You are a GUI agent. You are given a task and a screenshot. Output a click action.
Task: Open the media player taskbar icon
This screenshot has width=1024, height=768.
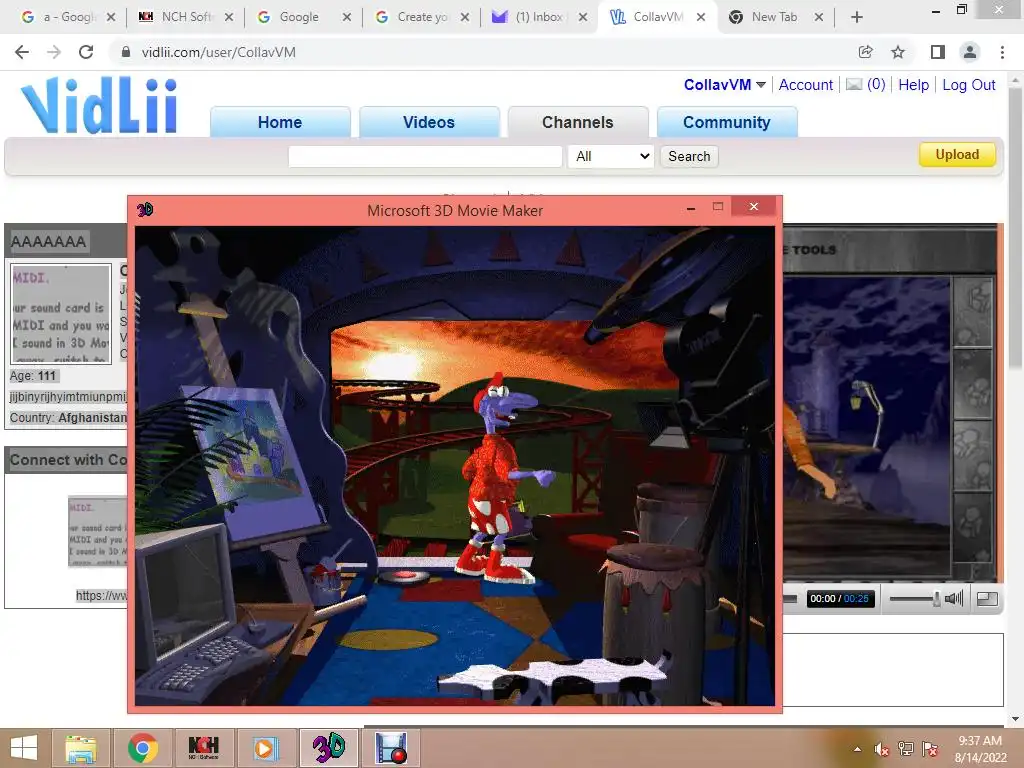[264, 748]
